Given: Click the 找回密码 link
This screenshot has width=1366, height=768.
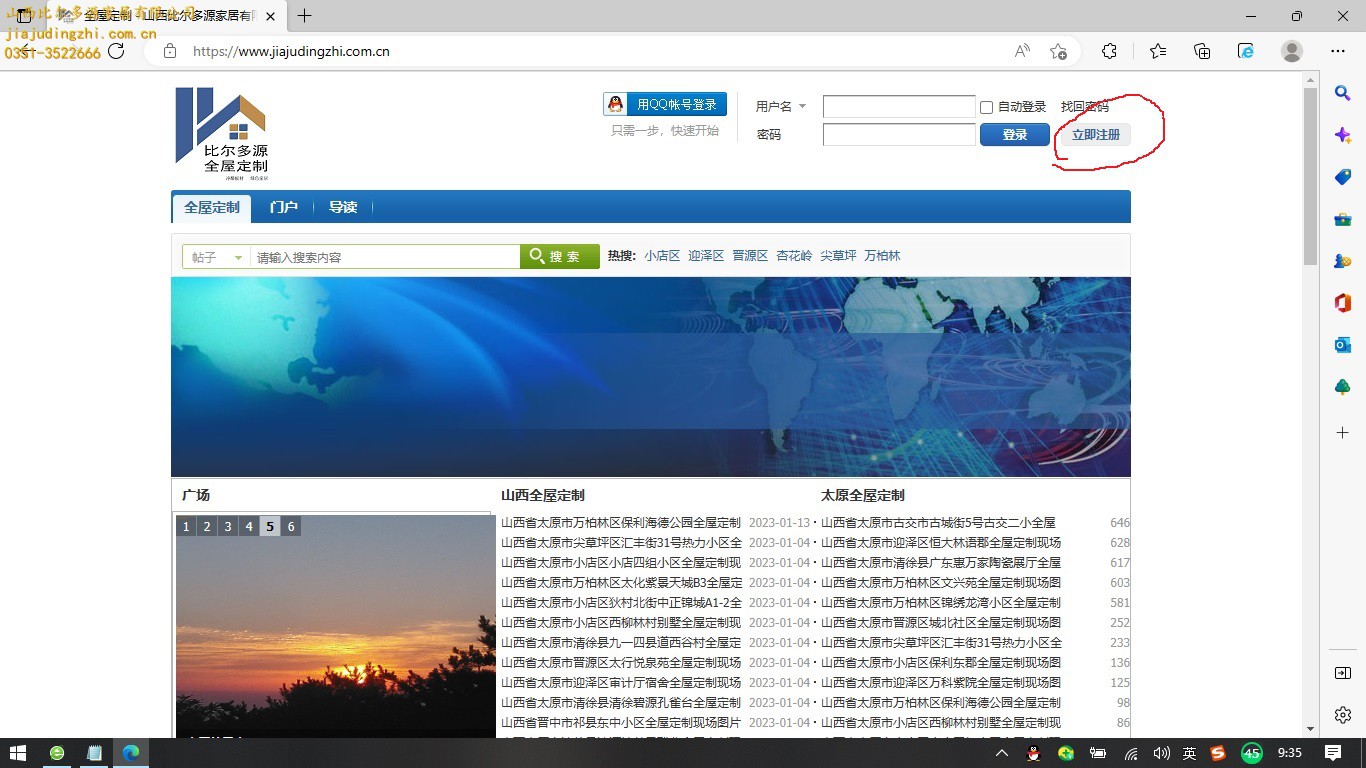Looking at the screenshot, I should click(1085, 106).
